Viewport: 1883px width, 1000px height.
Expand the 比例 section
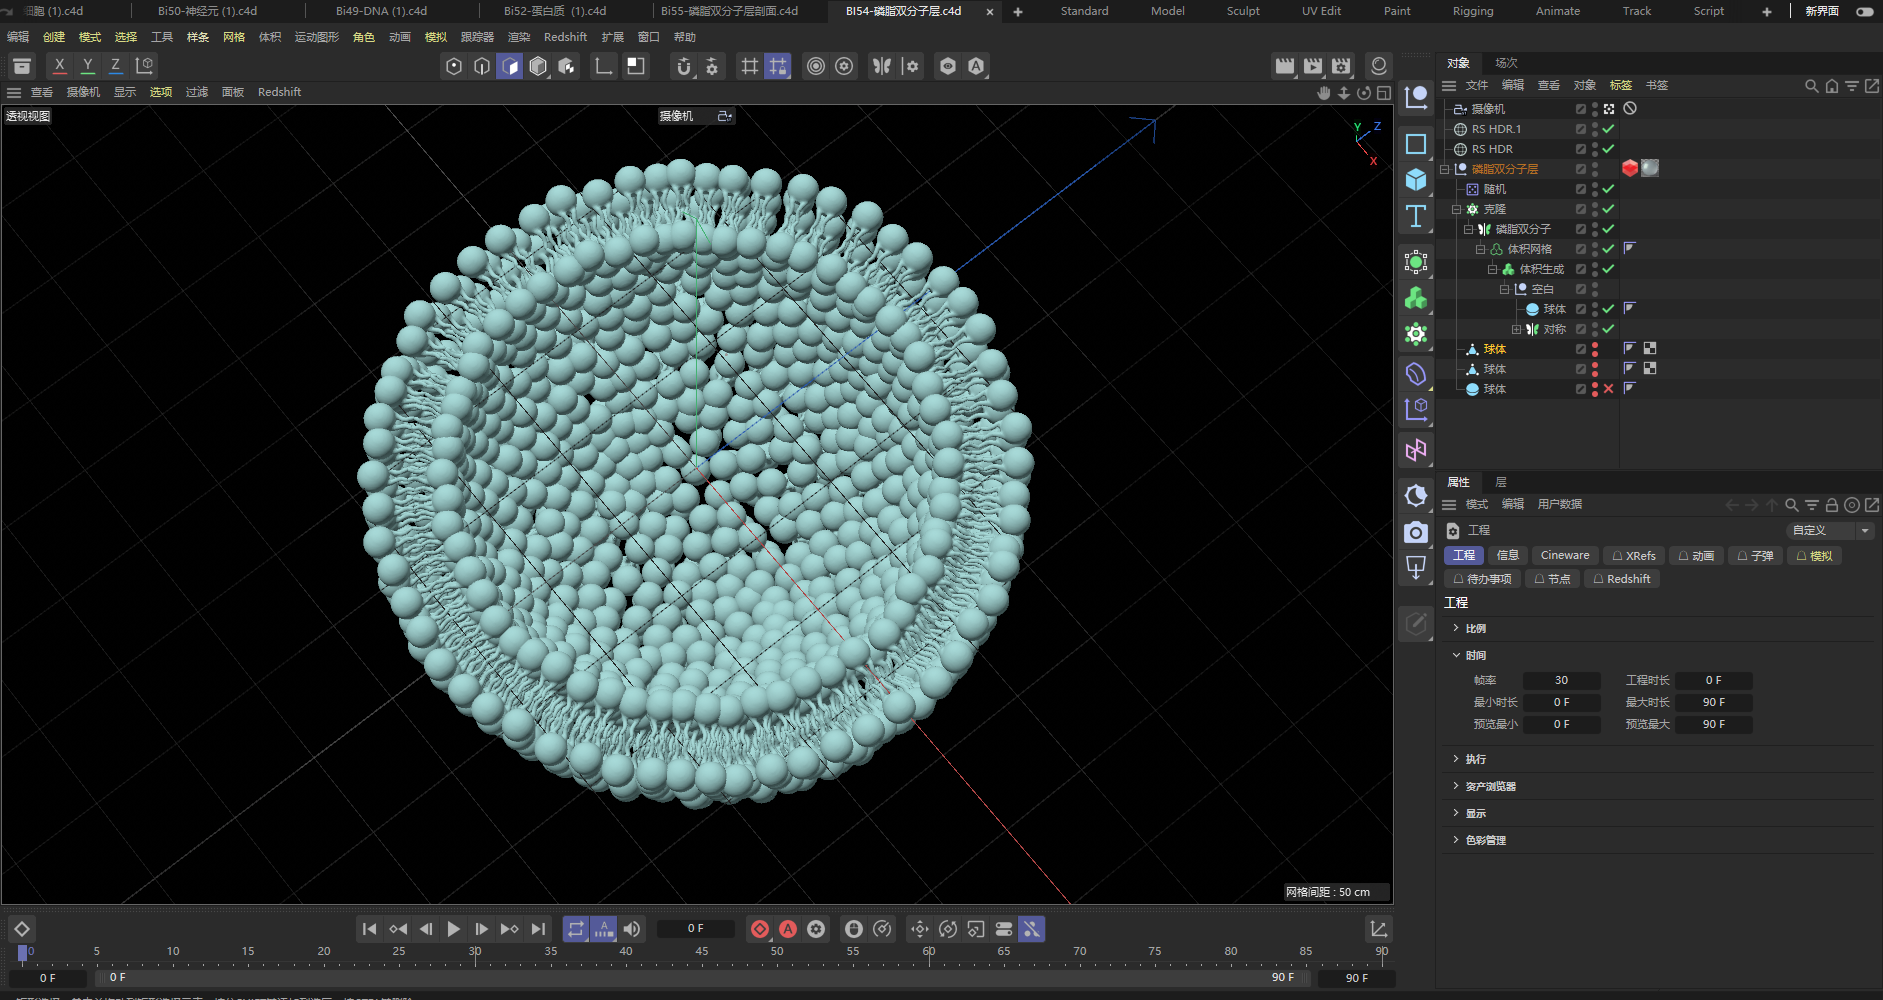click(1456, 628)
